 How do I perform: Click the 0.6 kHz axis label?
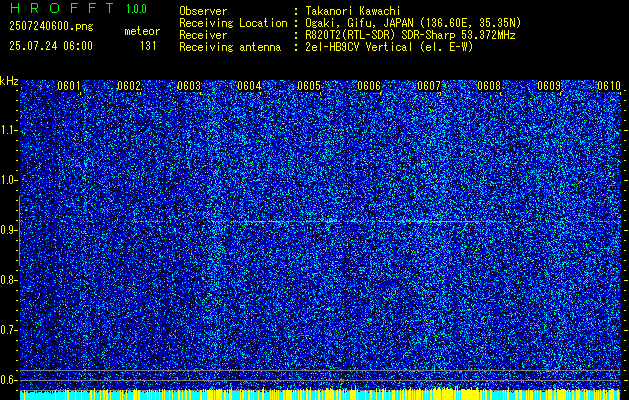pos(8,380)
